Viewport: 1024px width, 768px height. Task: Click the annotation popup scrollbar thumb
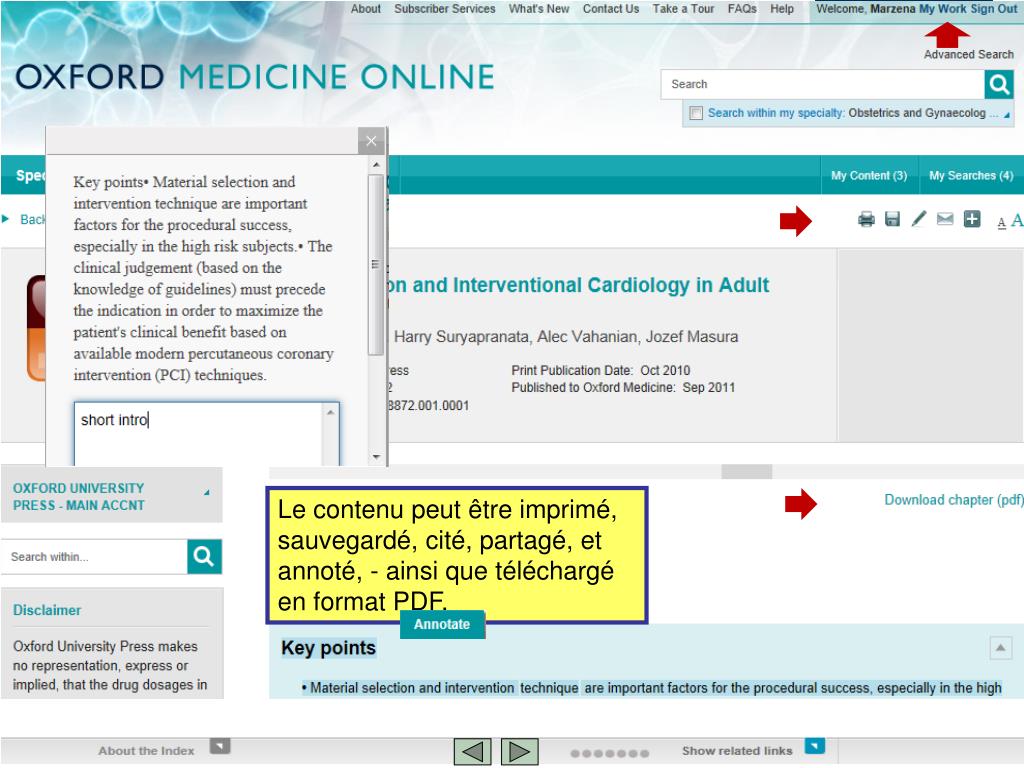(x=376, y=264)
